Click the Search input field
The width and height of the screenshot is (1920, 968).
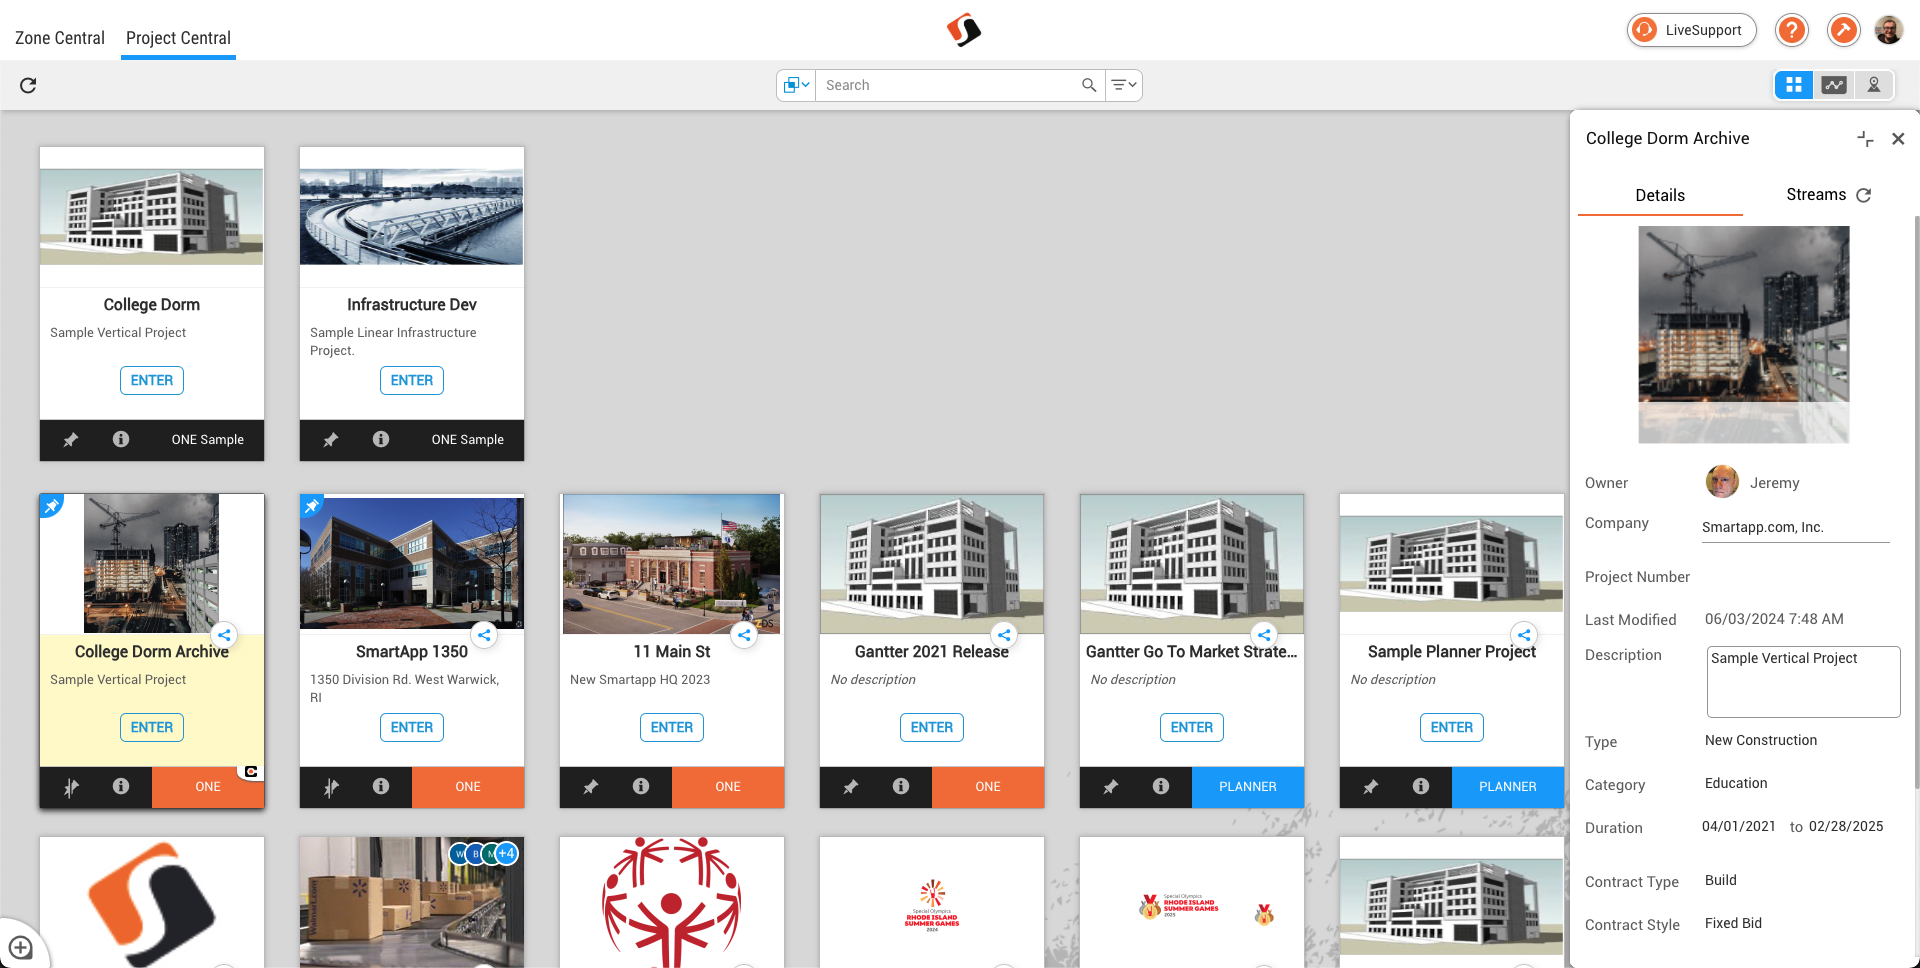point(950,85)
